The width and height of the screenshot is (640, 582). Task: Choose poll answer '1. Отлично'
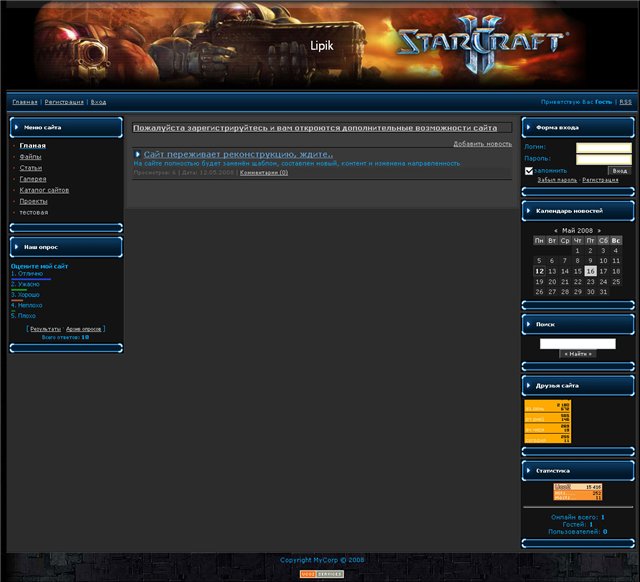pos(27,273)
